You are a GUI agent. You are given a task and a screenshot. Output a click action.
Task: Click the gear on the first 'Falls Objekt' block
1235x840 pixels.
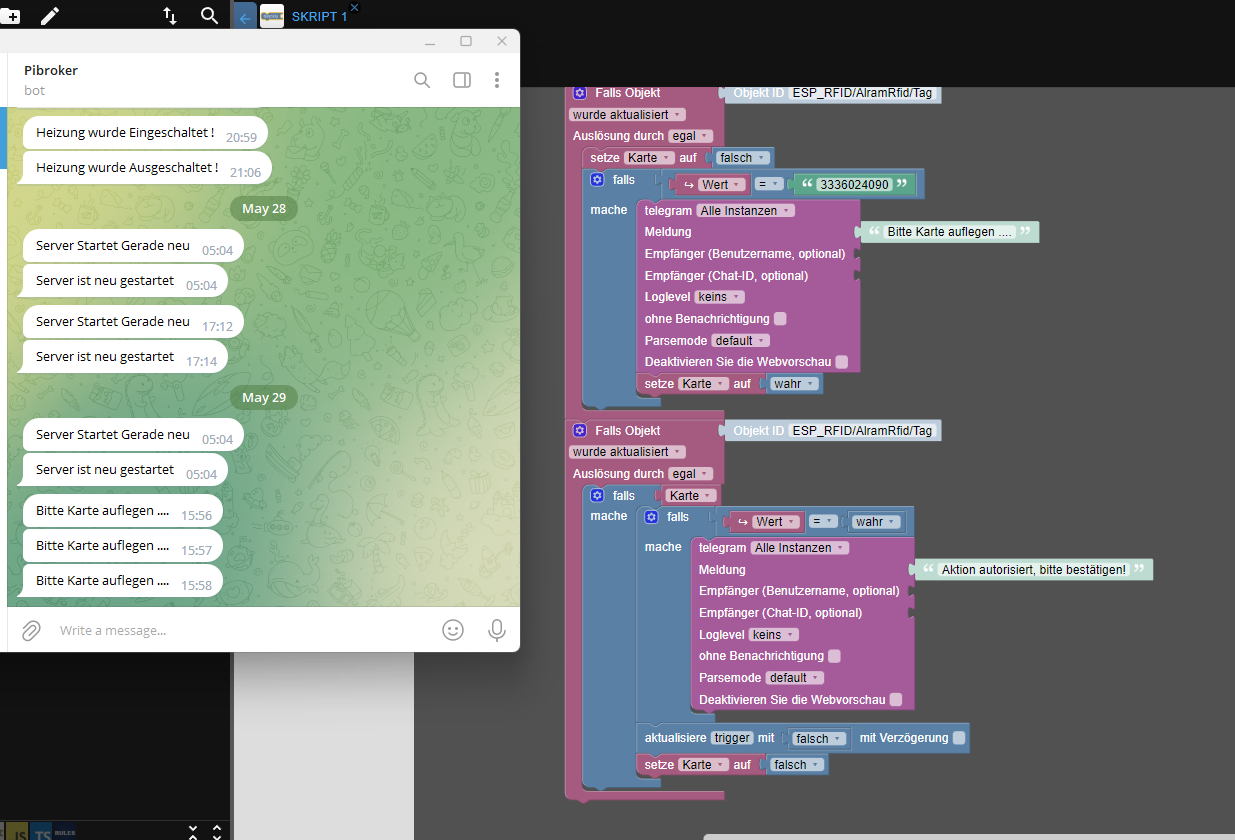[580, 93]
